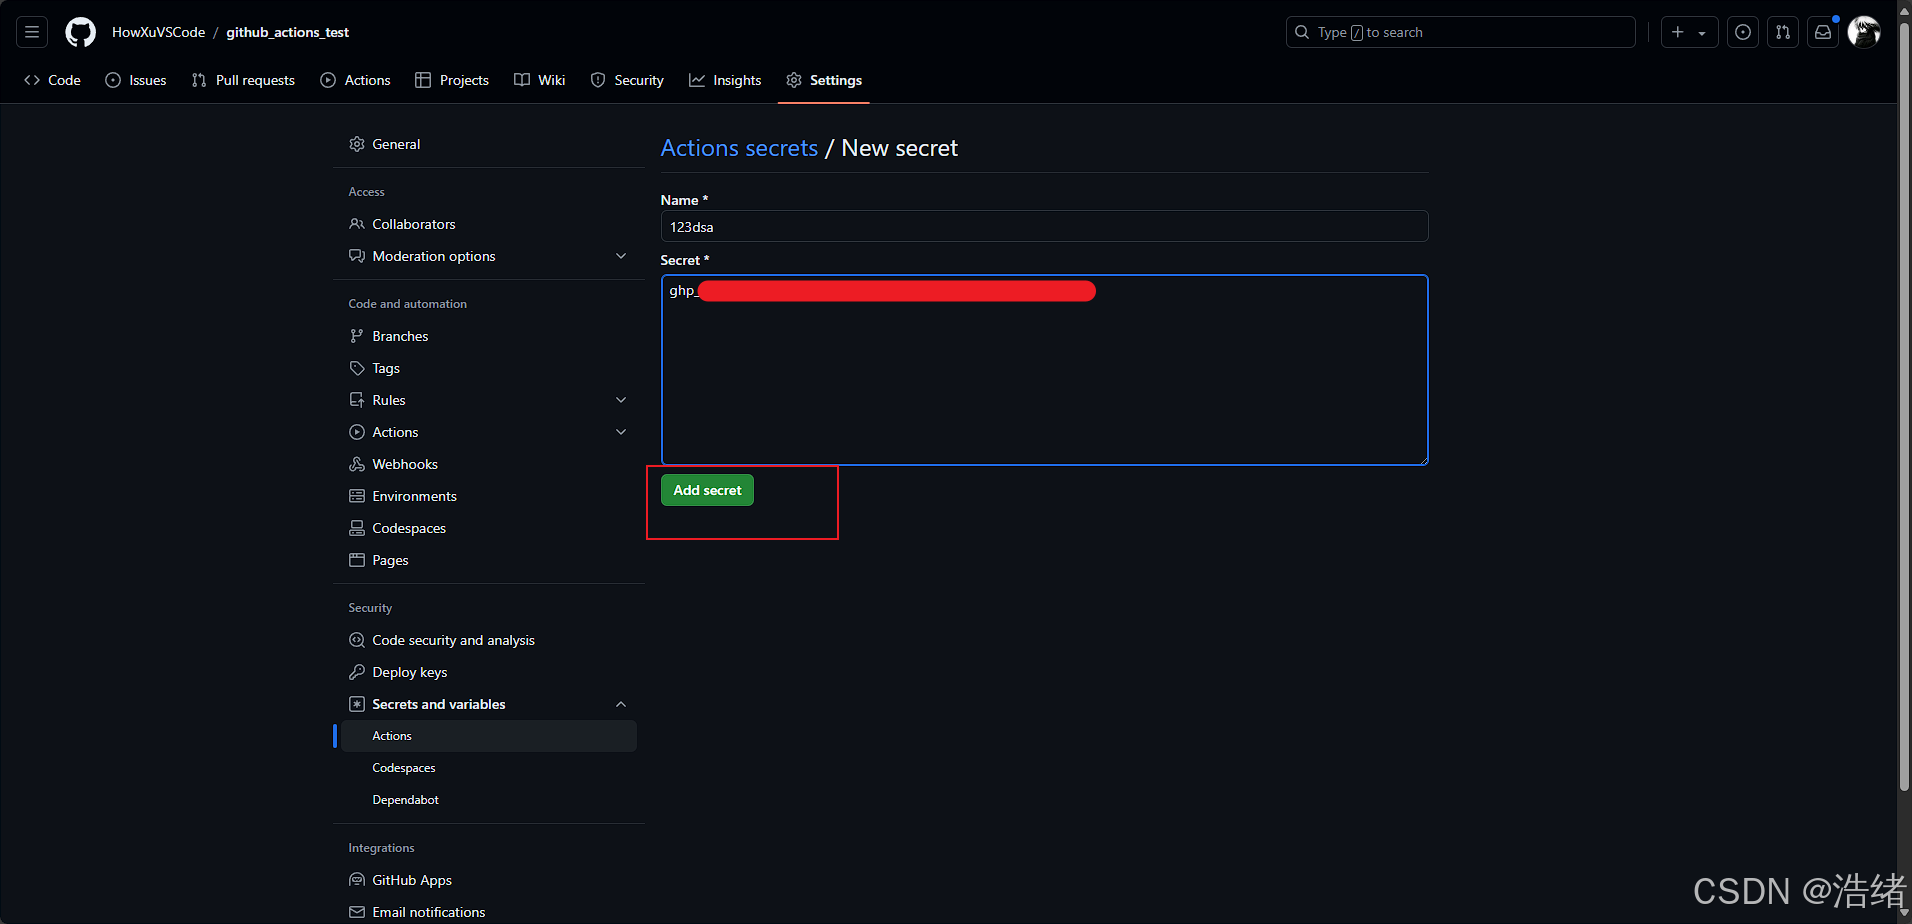Screen dimensions: 1912x924
Task: Click the green Add secret button
Action: coord(707,490)
